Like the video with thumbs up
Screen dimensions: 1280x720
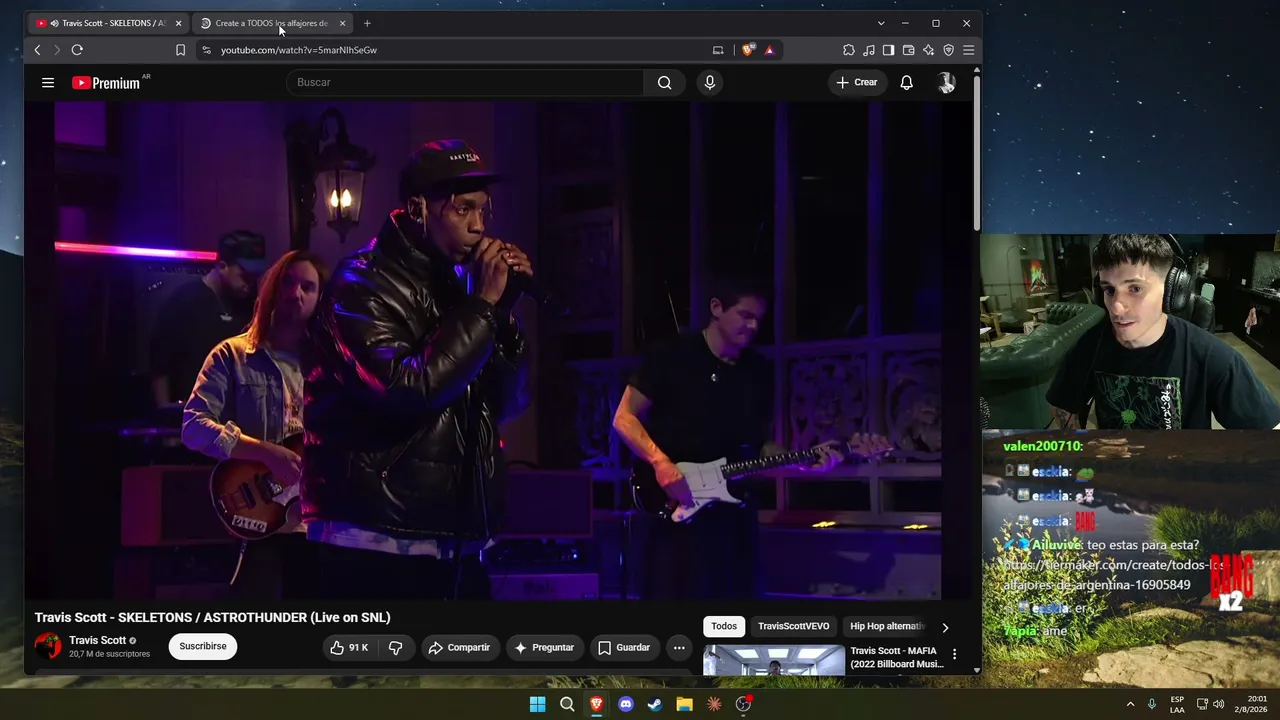coord(349,648)
